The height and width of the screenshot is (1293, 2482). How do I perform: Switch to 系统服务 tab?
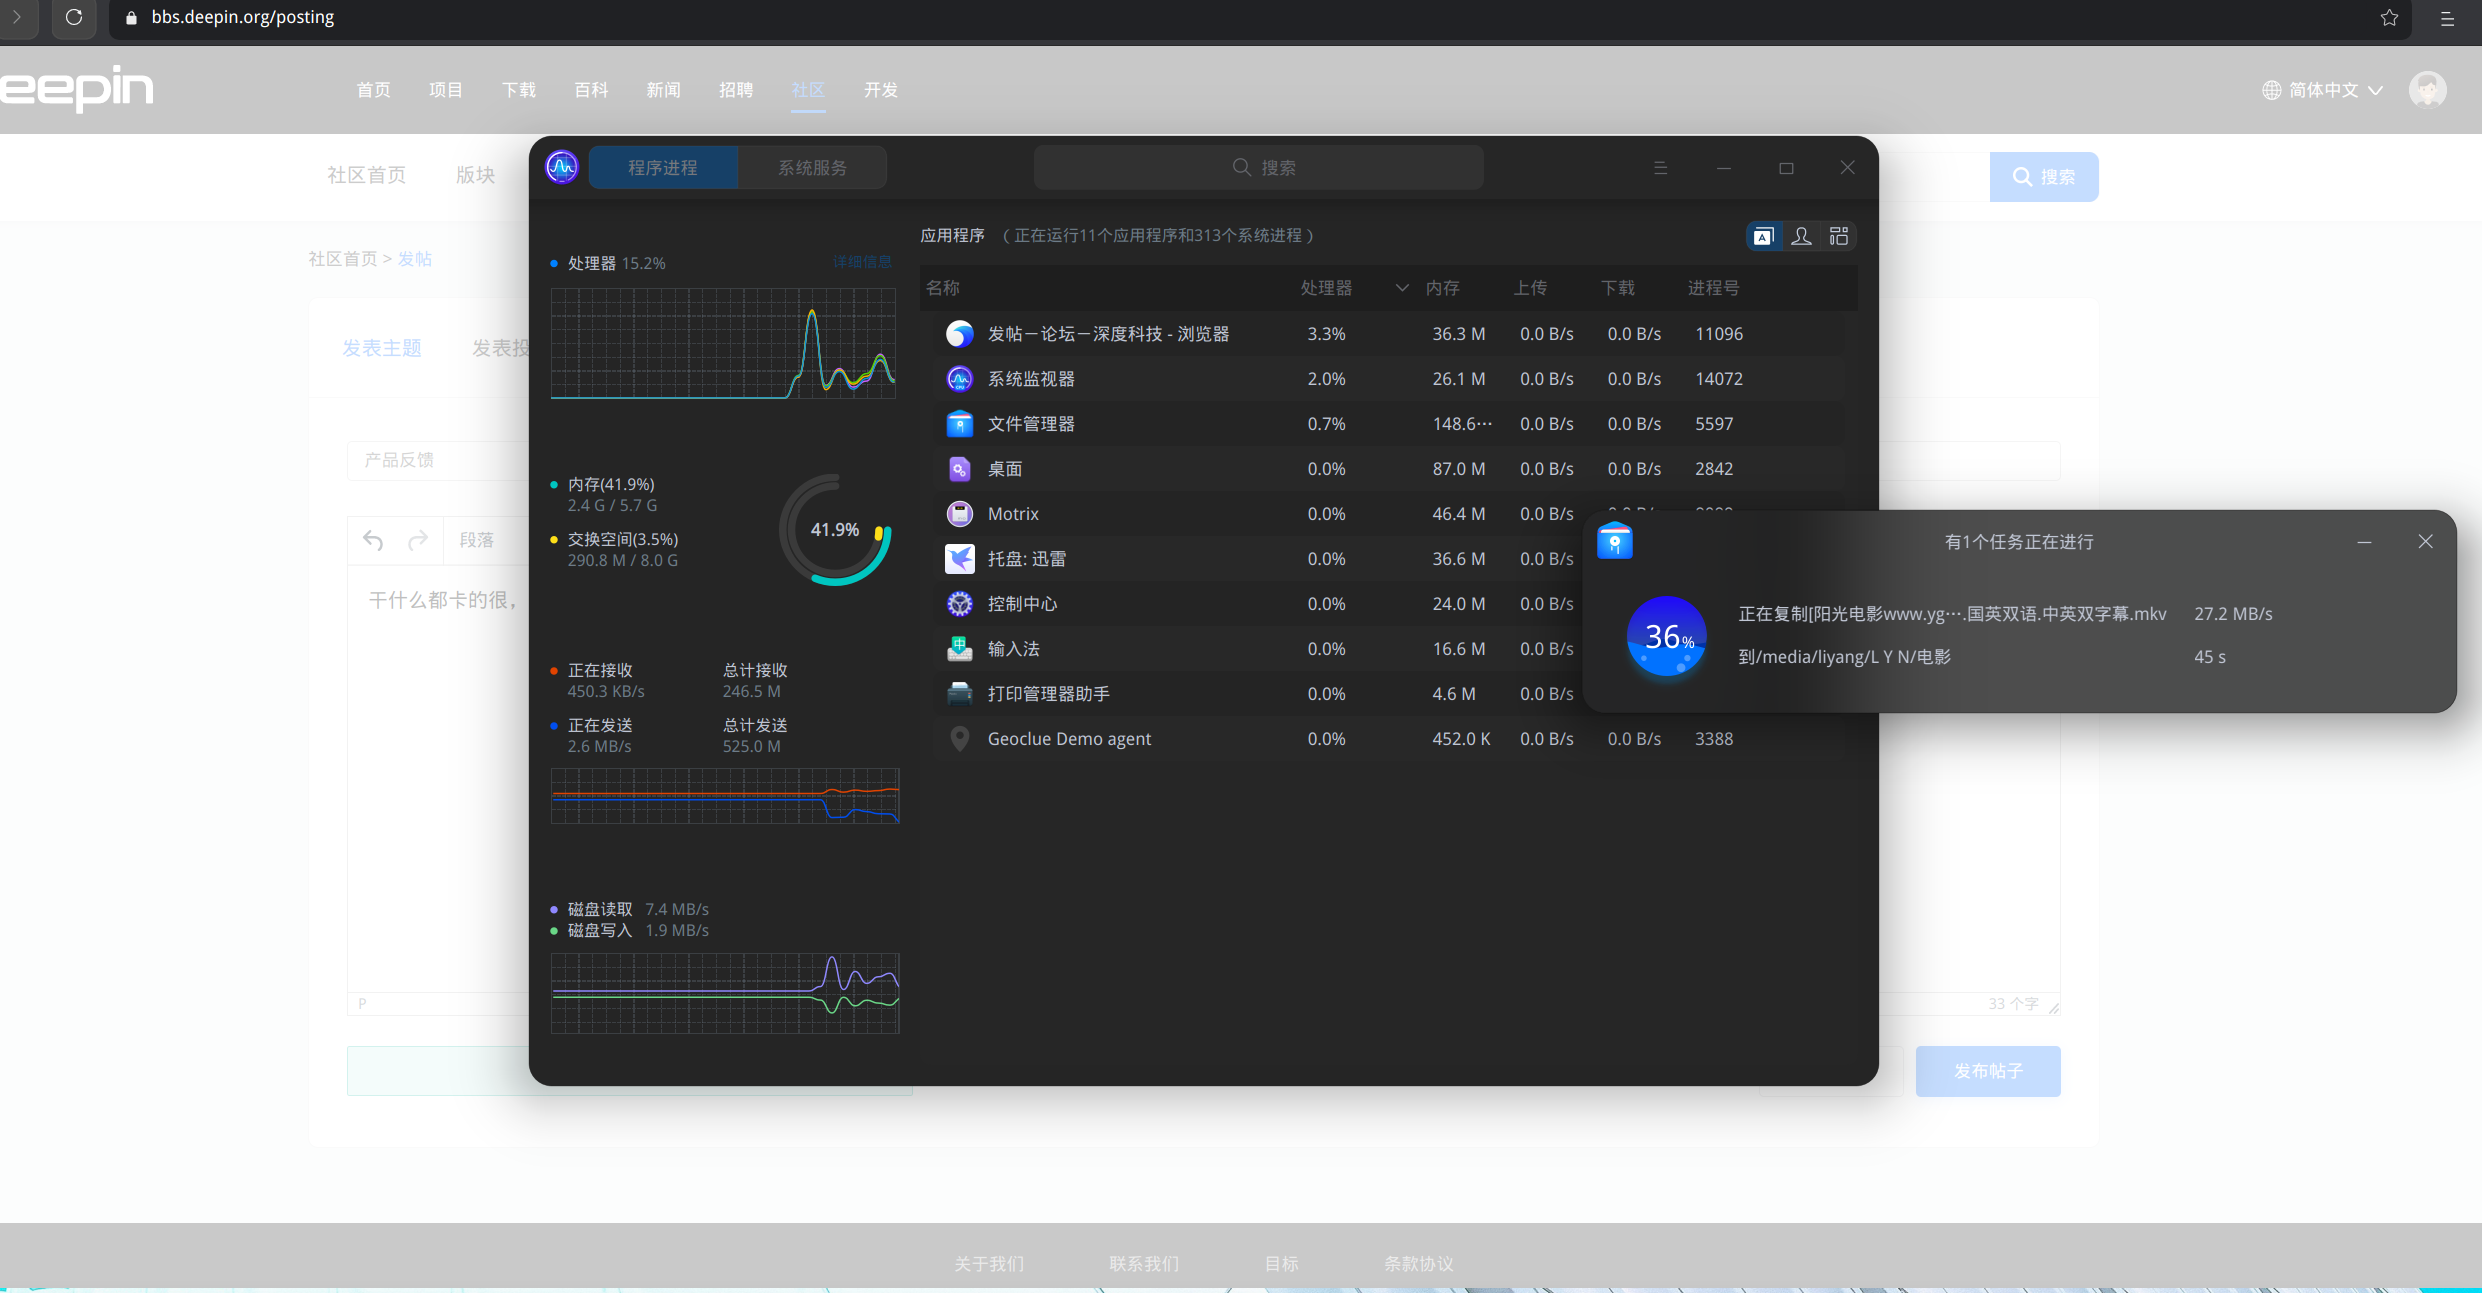click(812, 168)
